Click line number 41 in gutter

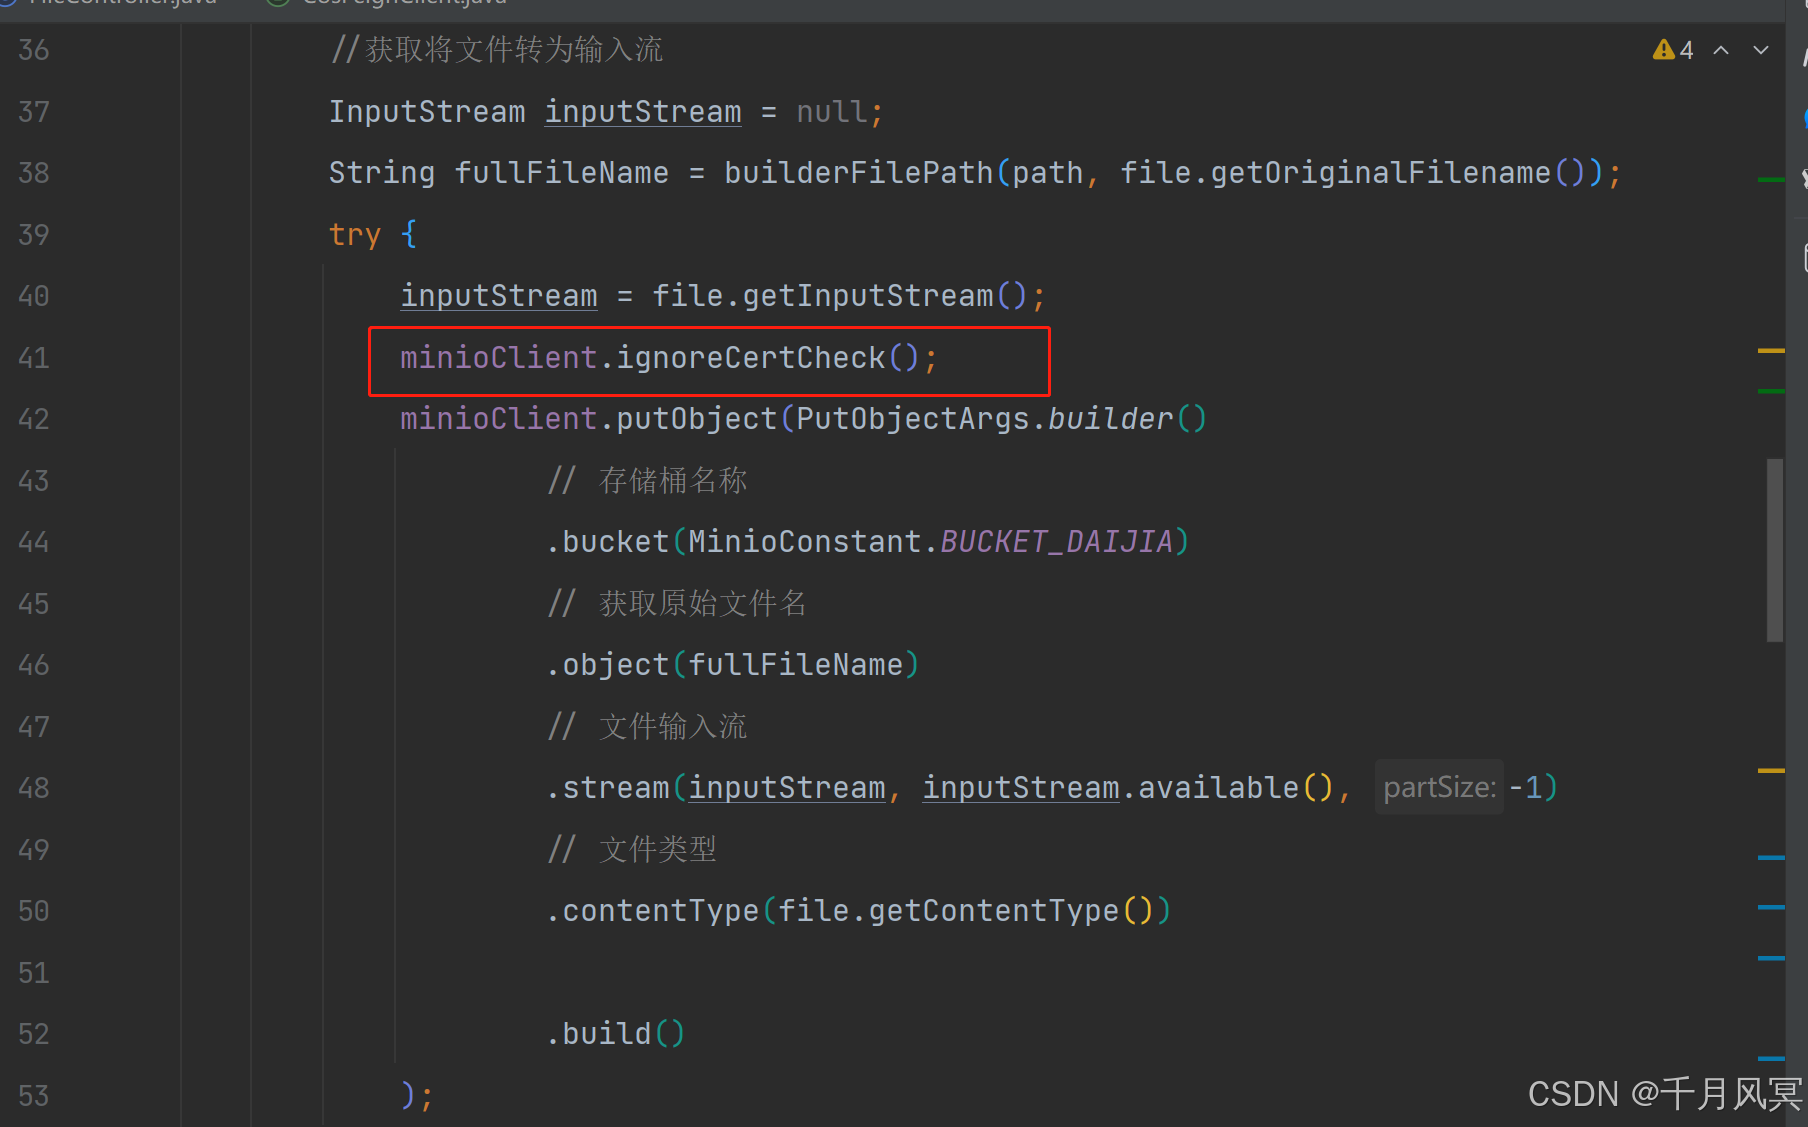point(34,358)
